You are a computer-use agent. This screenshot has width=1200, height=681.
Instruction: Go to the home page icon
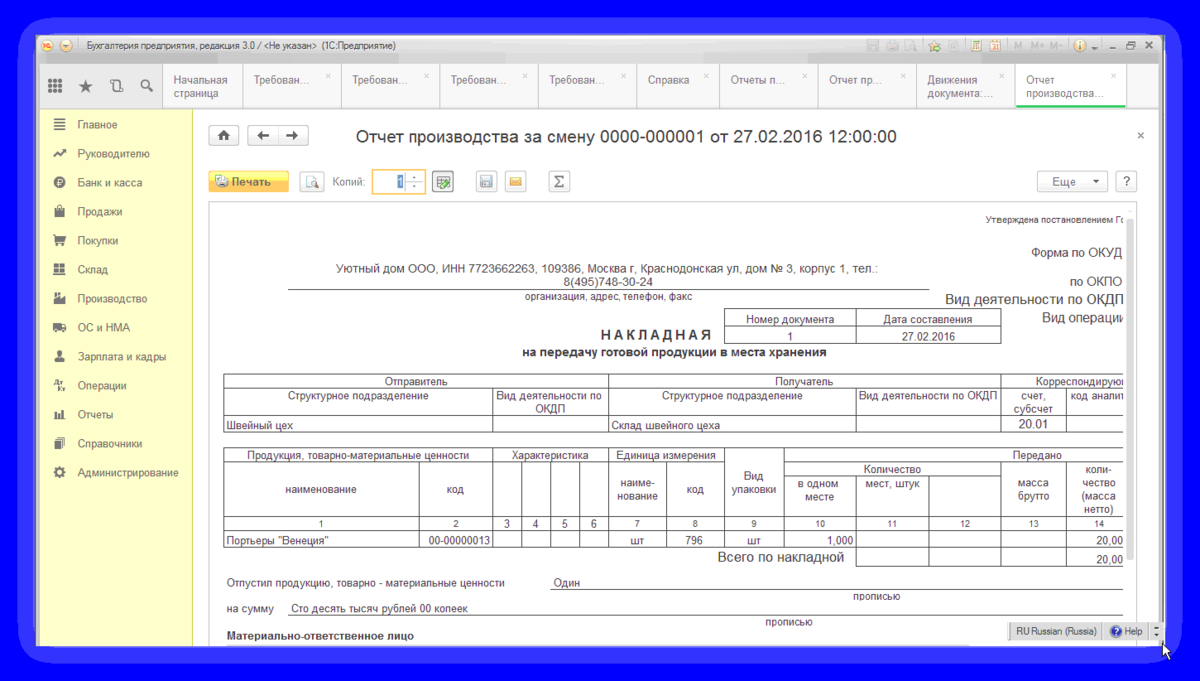pos(224,136)
